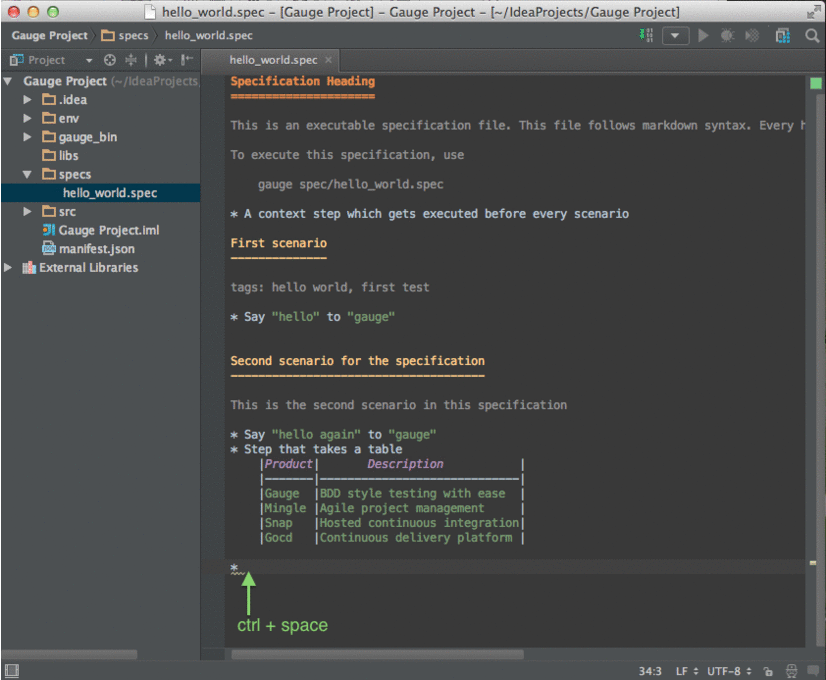Click the Collapse All icon in Project panel
The width and height of the screenshot is (826, 680).
pos(131,60)
